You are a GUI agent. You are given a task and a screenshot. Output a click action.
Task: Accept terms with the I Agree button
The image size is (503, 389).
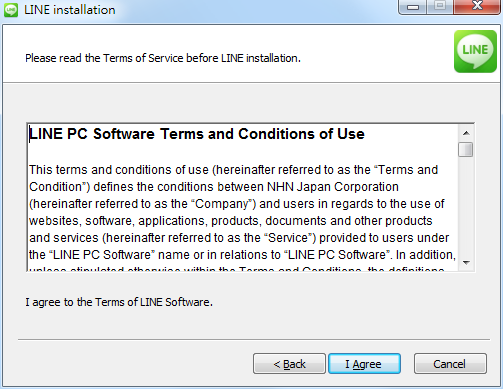(364, 364)
